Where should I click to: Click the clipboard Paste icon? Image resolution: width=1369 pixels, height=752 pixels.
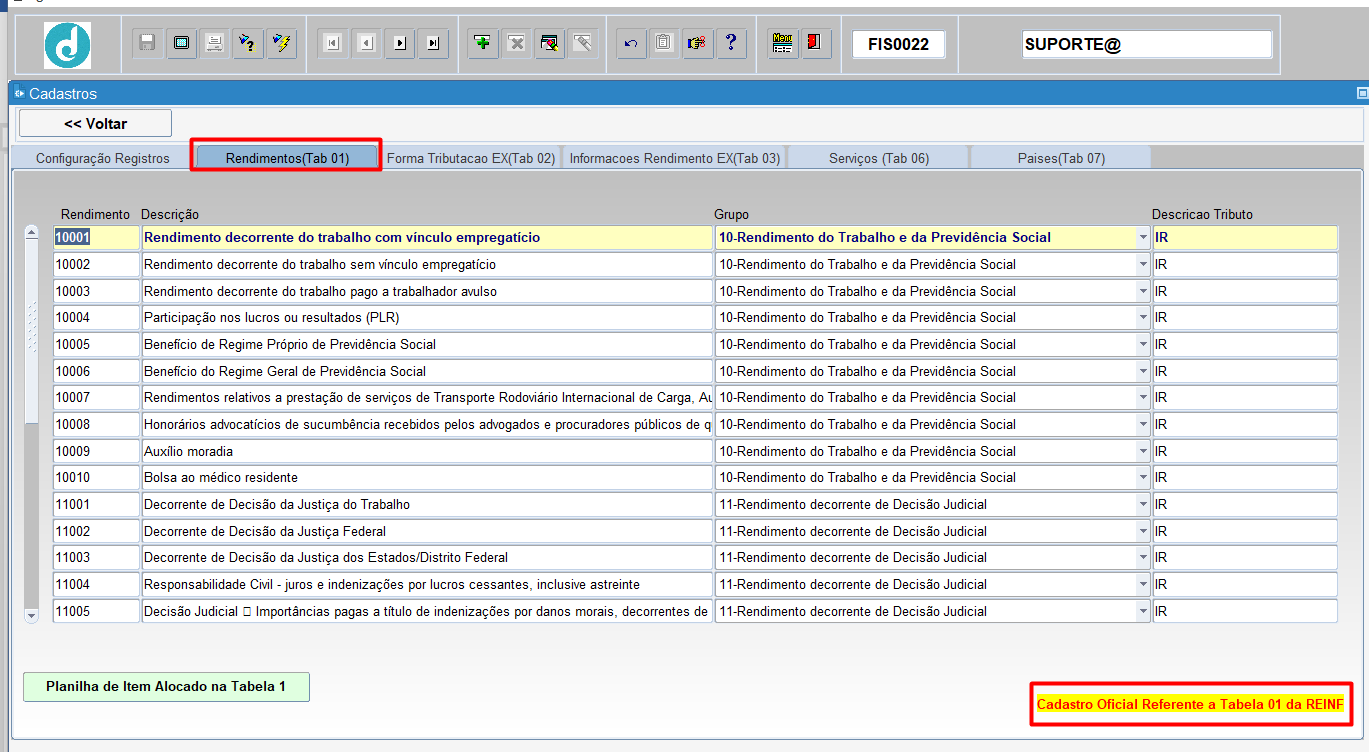tap(665, 43)
